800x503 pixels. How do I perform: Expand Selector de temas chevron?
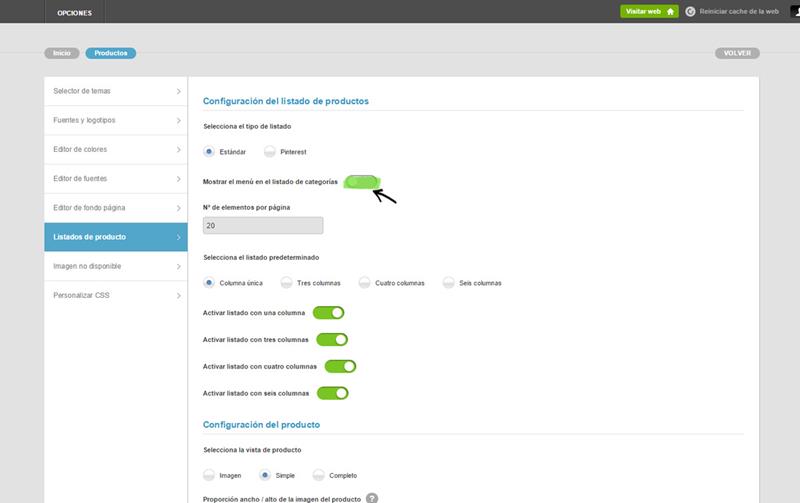178,91
